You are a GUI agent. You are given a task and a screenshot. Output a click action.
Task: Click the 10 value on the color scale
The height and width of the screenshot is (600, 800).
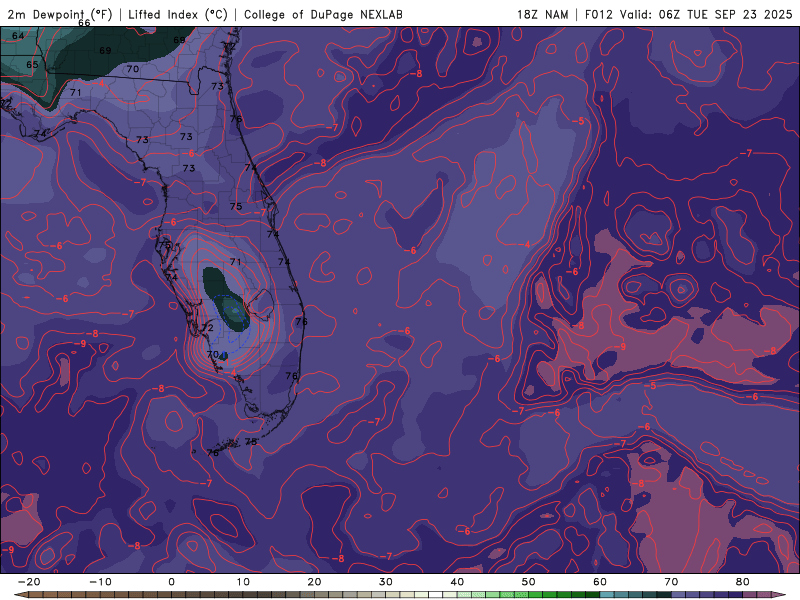coord(243,582)
